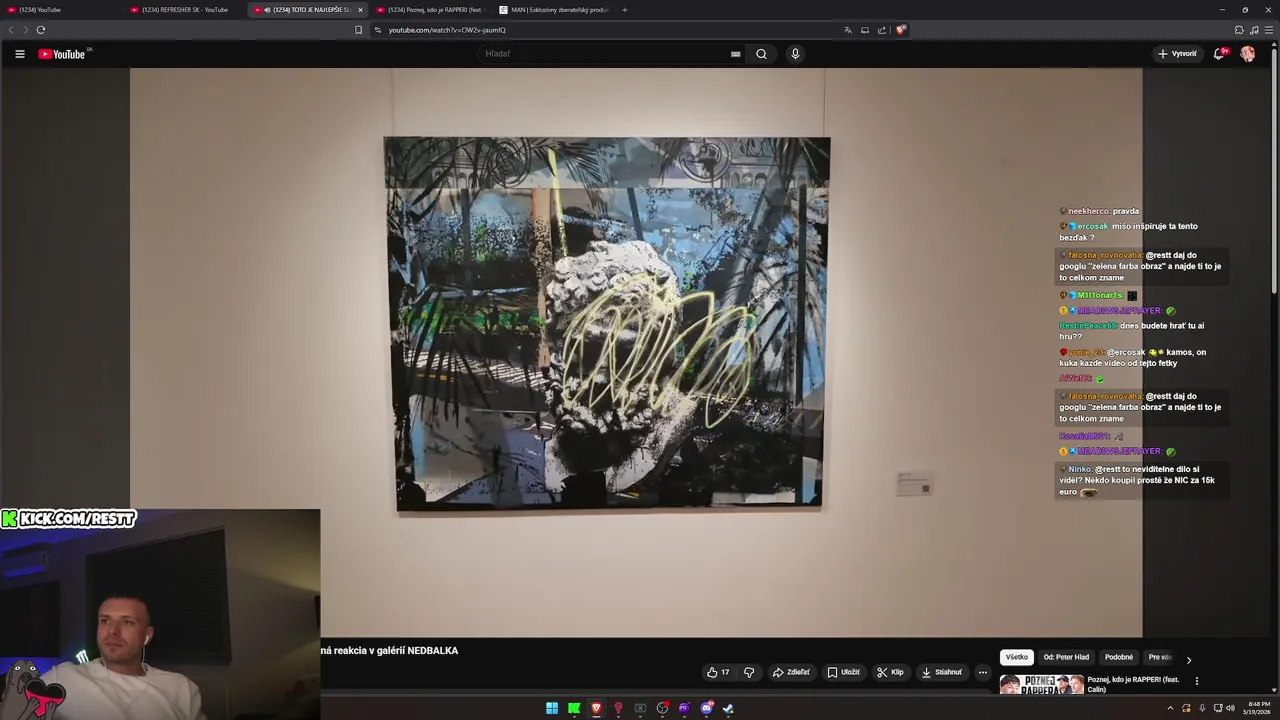Open Poznej, kdo je RAPPER recommended thumbnail
The image size is (1280, 720).
1041,685
